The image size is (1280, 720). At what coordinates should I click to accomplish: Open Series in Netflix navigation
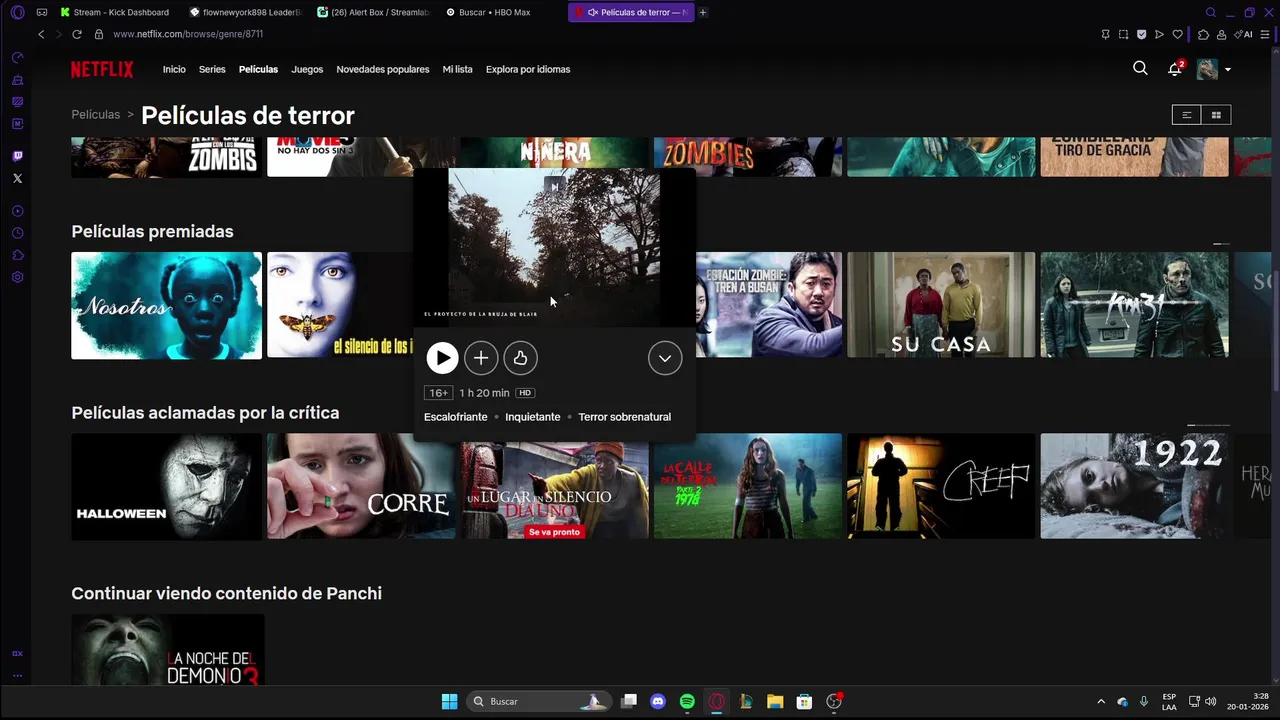212,69
